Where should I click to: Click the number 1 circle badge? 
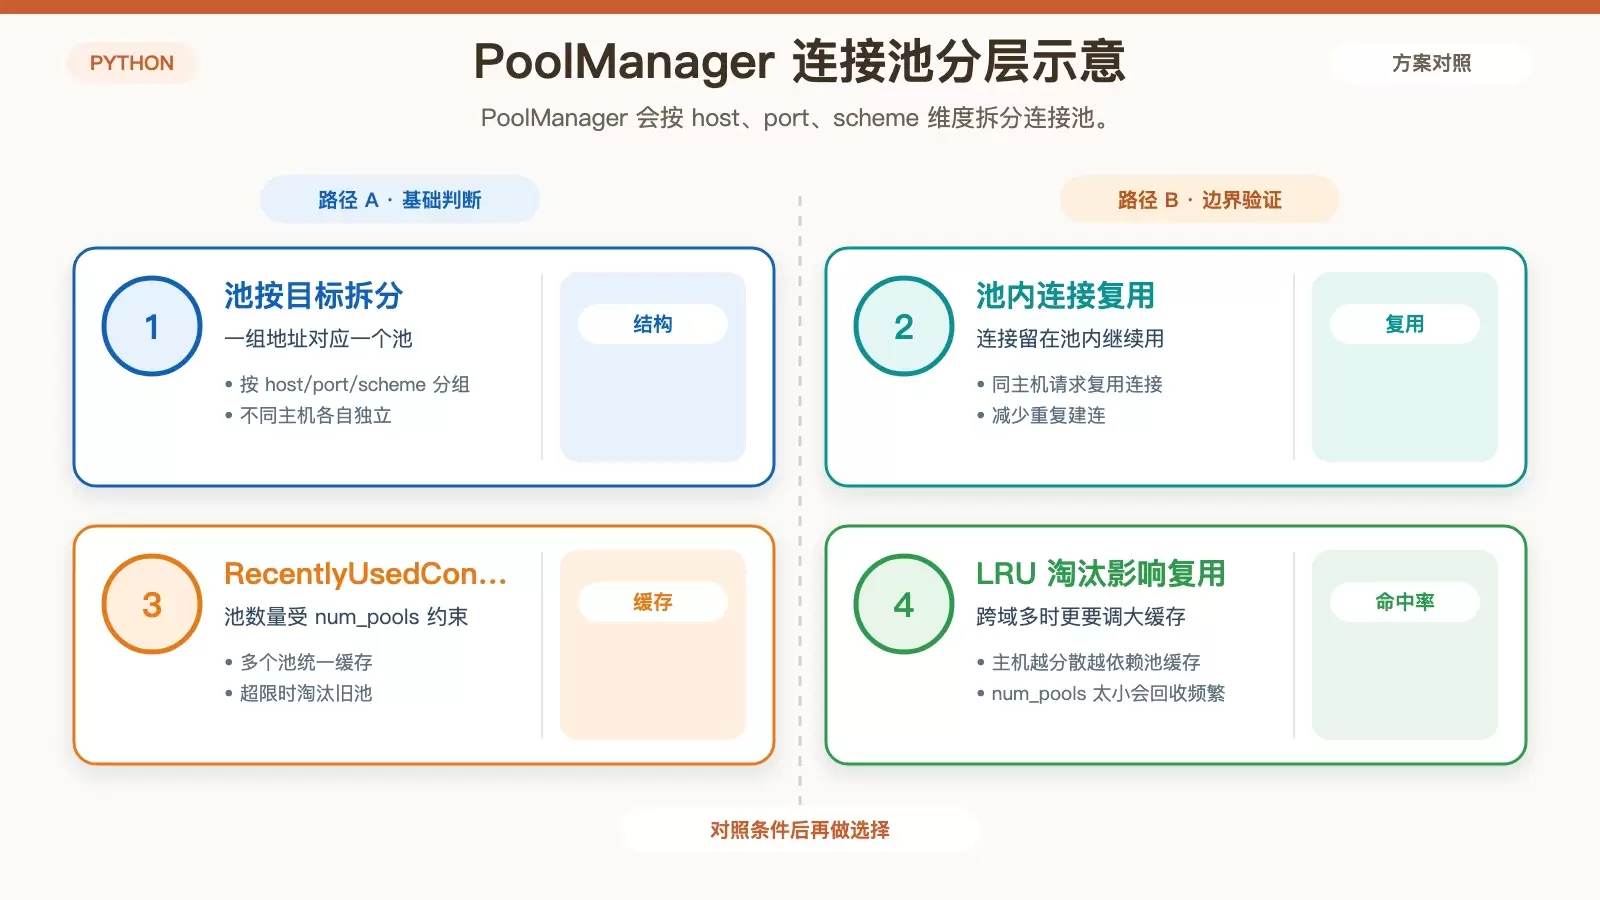point(152,326)
